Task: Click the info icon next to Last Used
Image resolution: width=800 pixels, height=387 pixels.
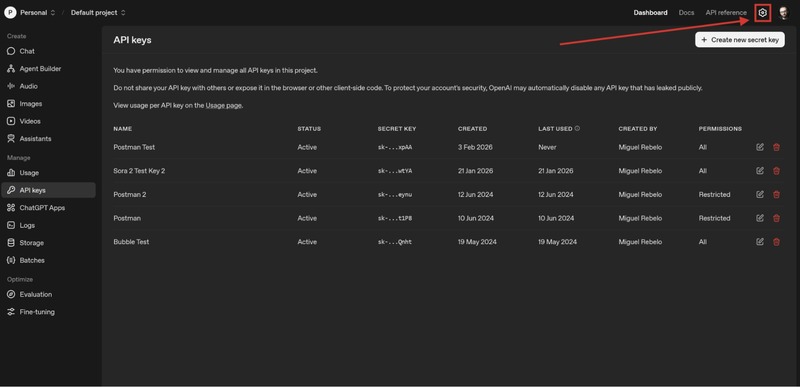Action: tap(577, 128)
